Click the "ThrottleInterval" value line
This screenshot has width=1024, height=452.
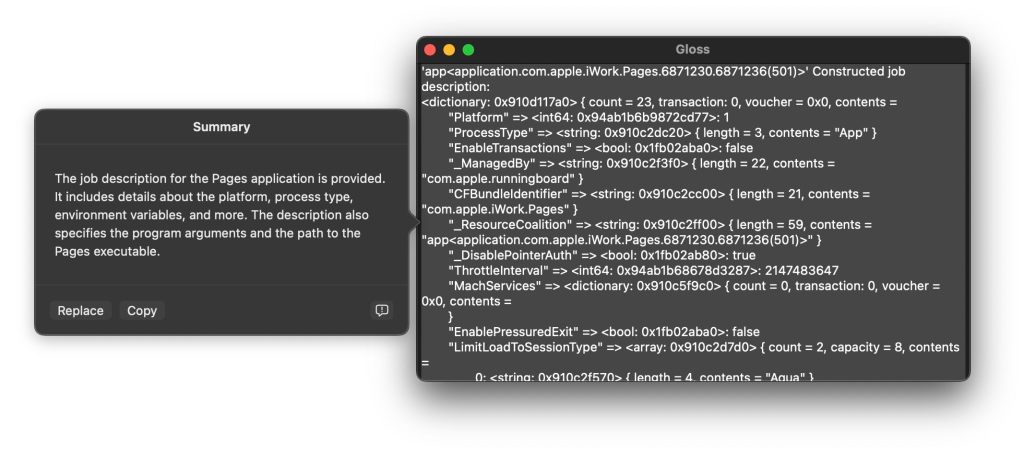(640, 271)
